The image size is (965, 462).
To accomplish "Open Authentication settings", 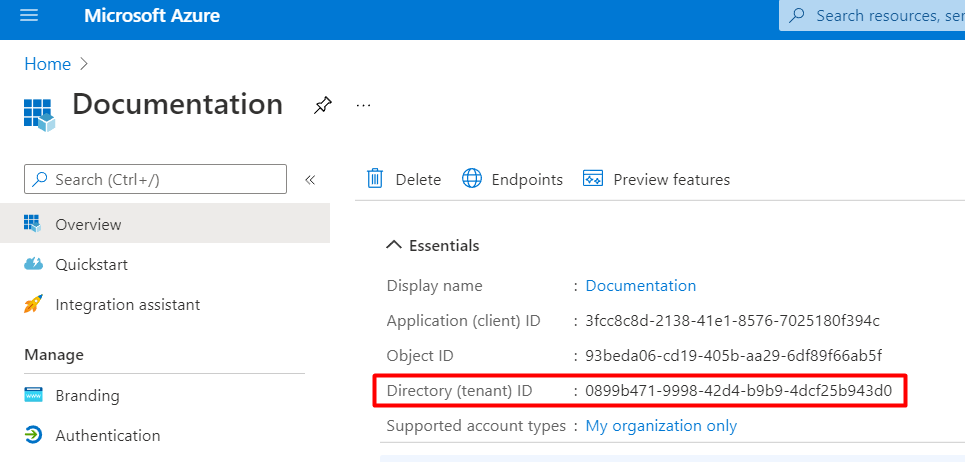I will (x=108, y=436).
